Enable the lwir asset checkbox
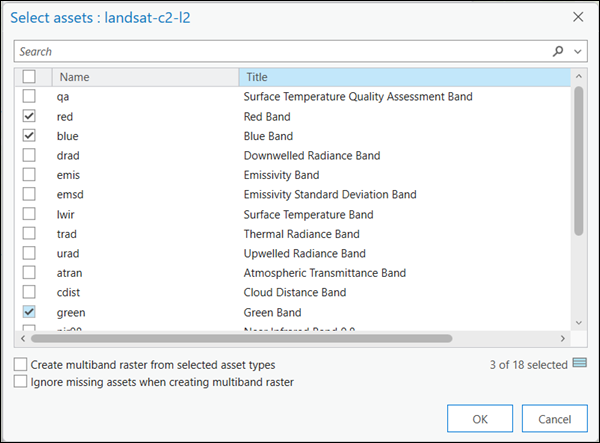The height and width of the screenshot is (443, 600). tap(29, 214)
